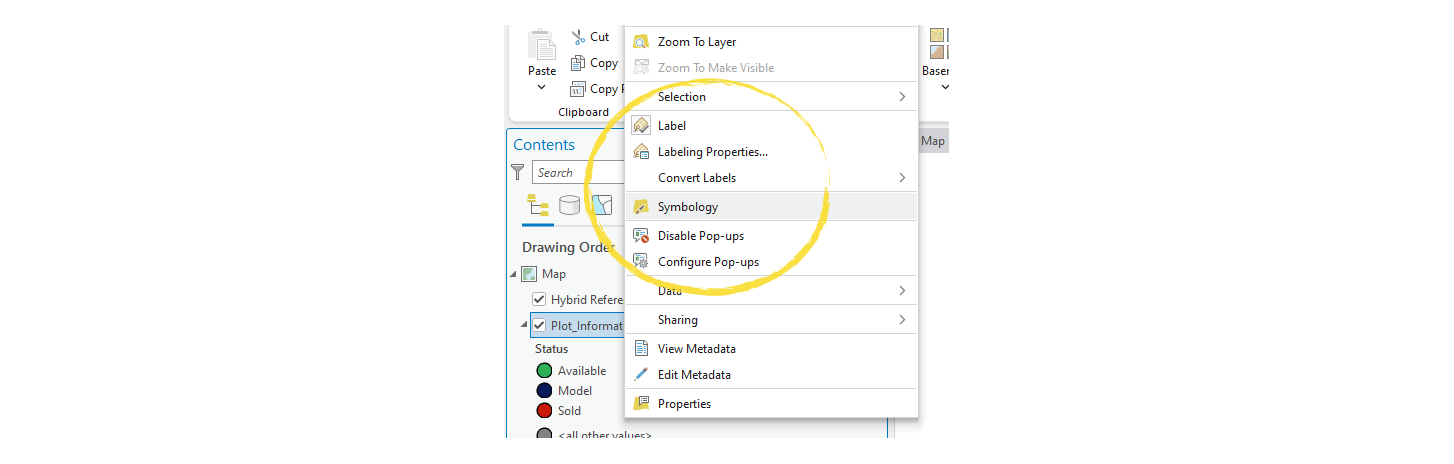Select the List By Selection icon
This screenshot has width=1454, height=464.
click(602, 205)
